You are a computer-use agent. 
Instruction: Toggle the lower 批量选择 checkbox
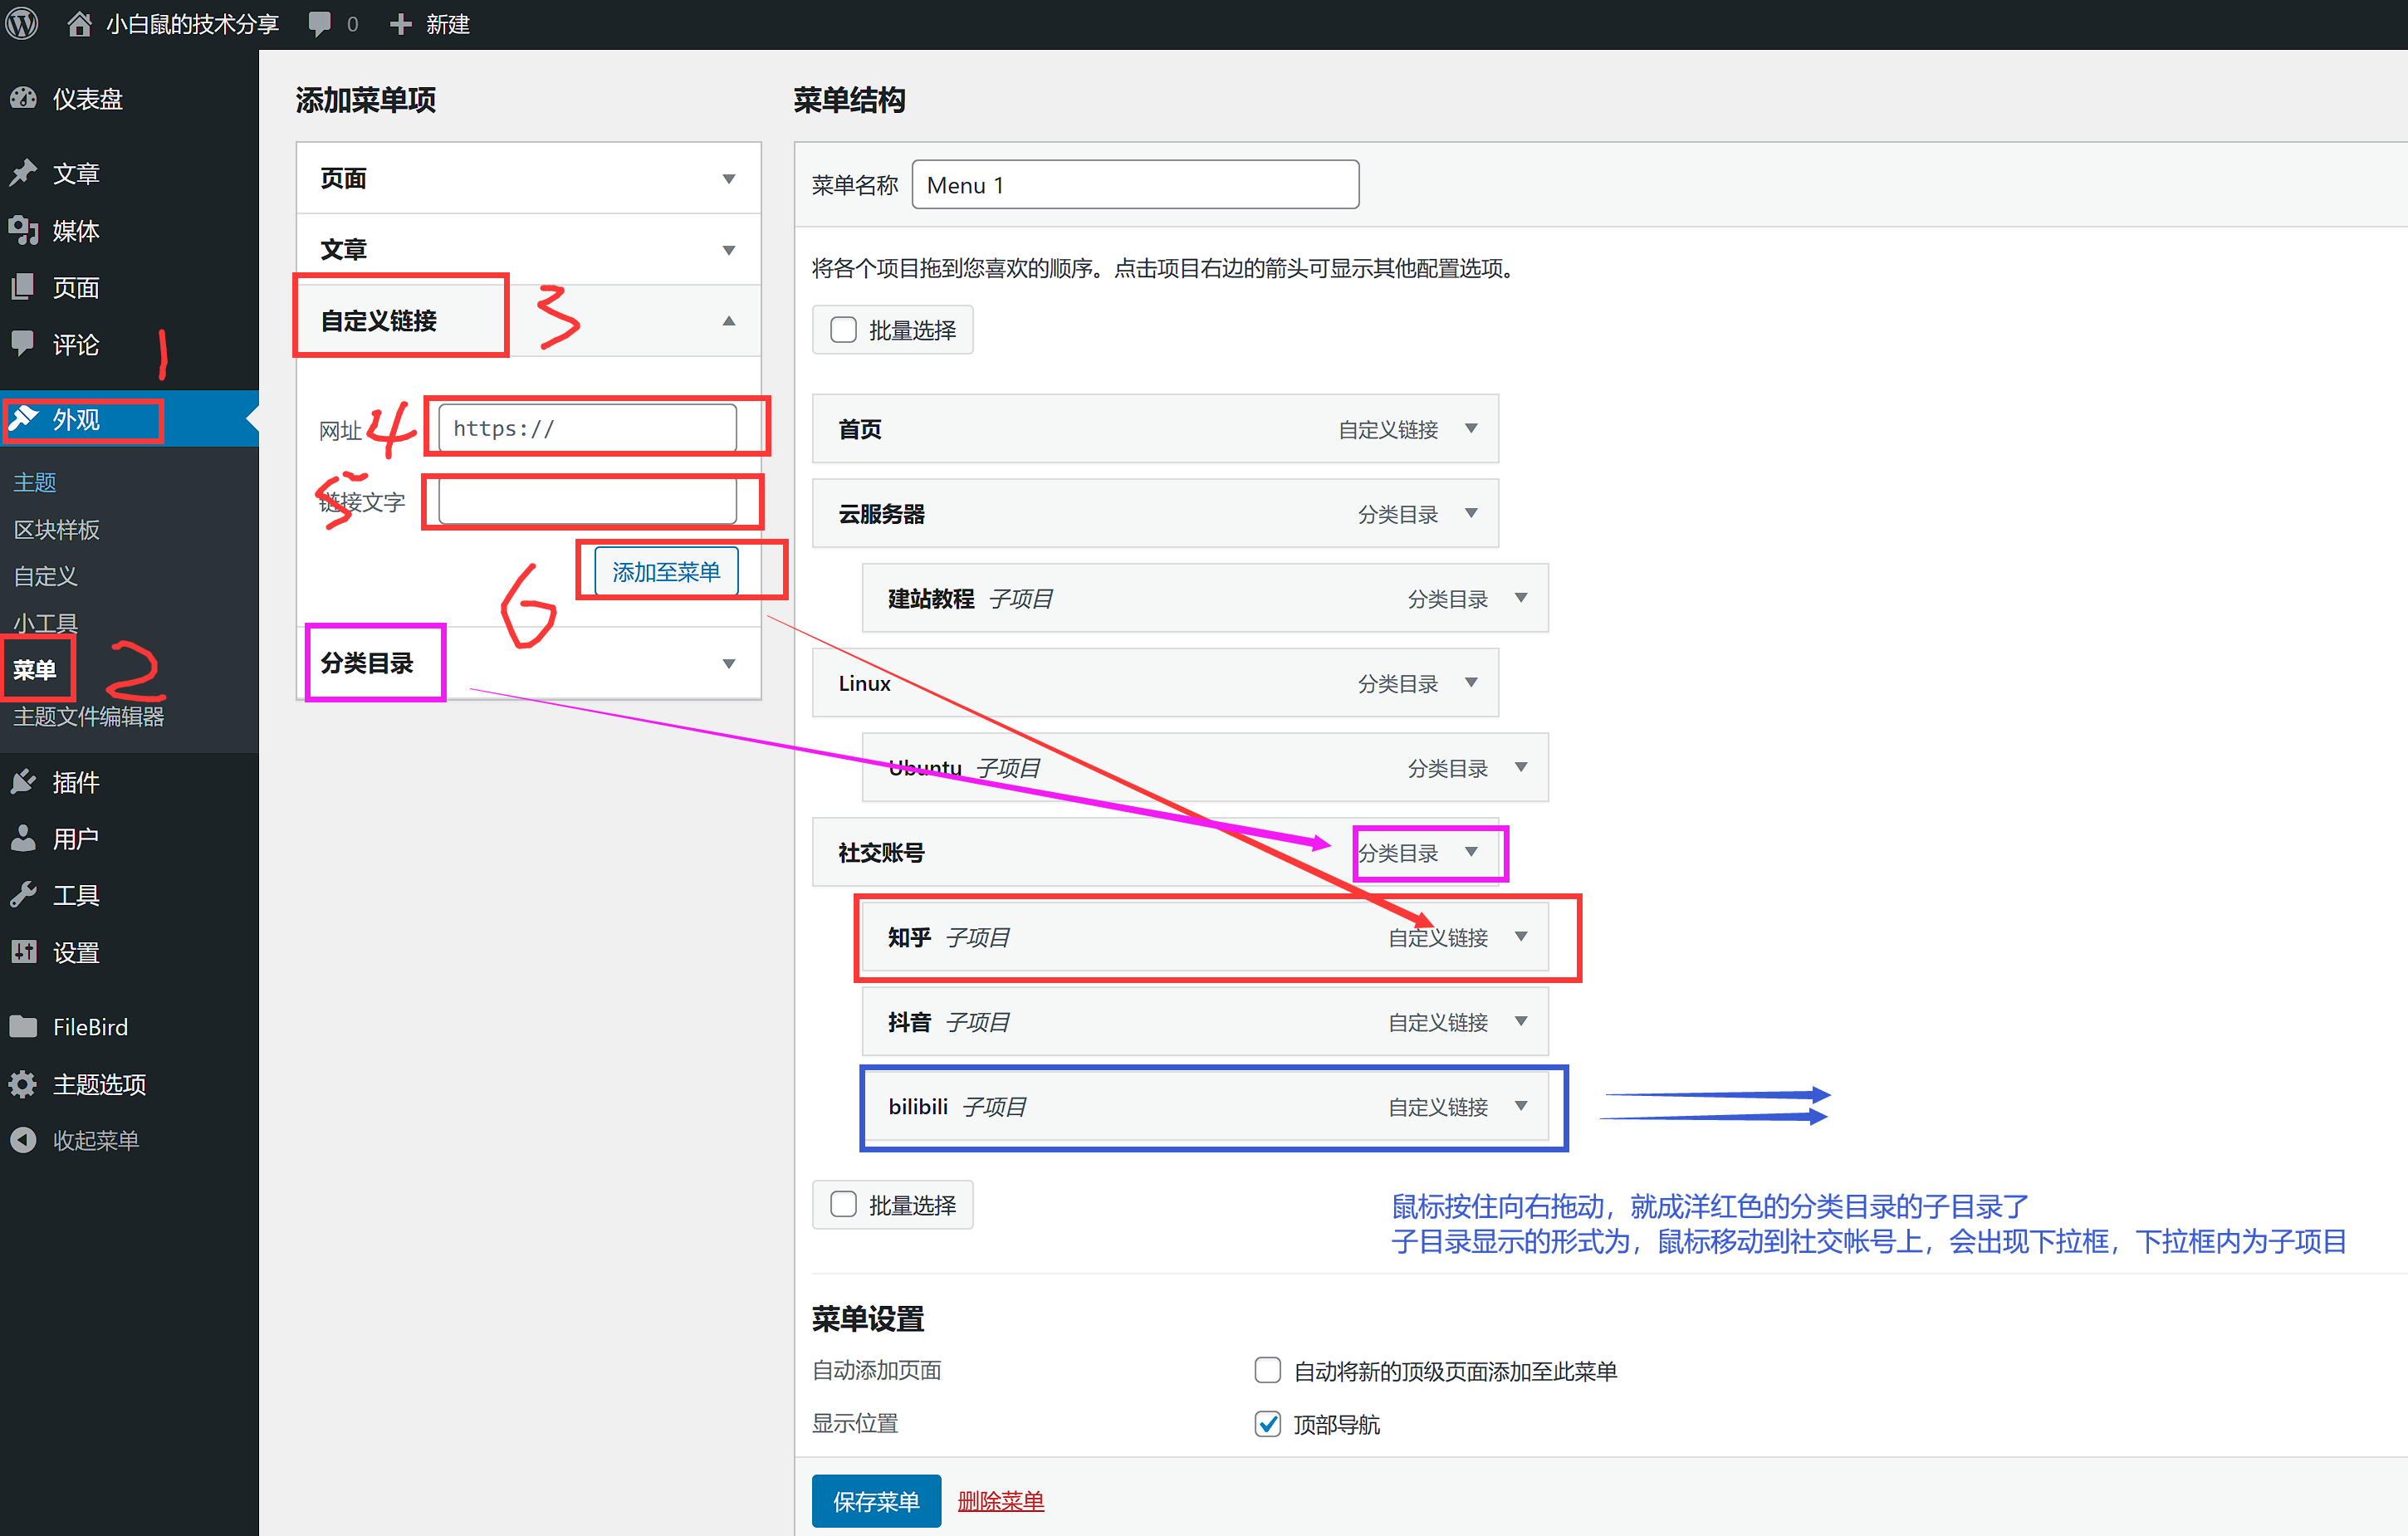point(843,1204)
